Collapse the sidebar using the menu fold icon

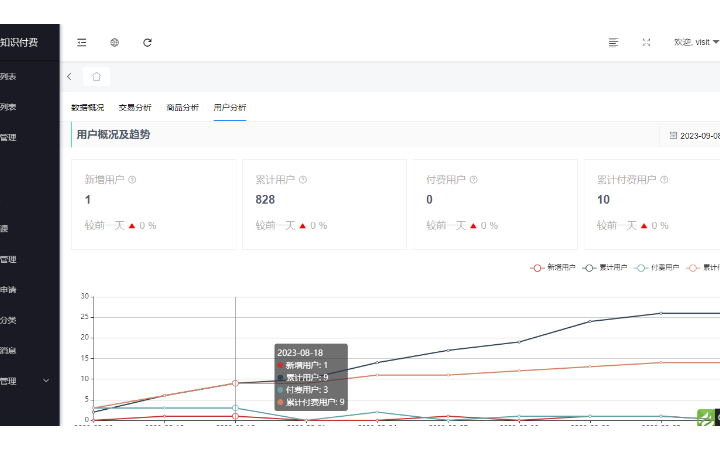tap(82, 43)
